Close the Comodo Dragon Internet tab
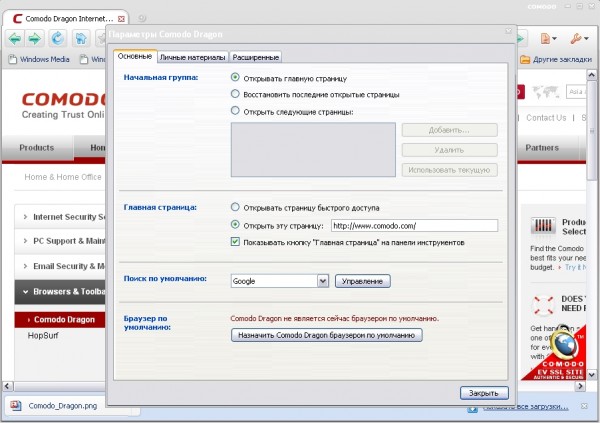This screenshot has width=600, height=423. (121, 19)
